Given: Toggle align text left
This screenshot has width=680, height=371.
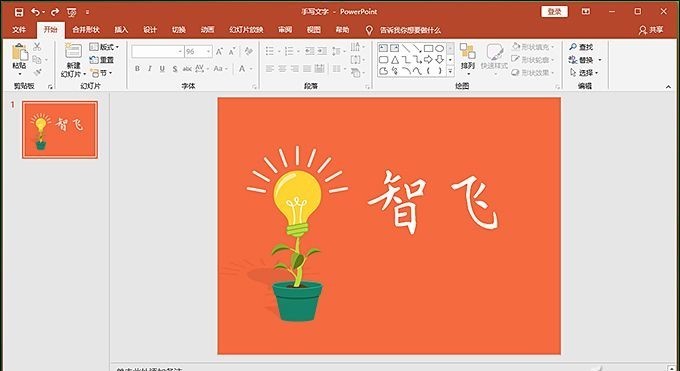Looking at the screenshot, I should pyautogui.click(x=270, y=69).
